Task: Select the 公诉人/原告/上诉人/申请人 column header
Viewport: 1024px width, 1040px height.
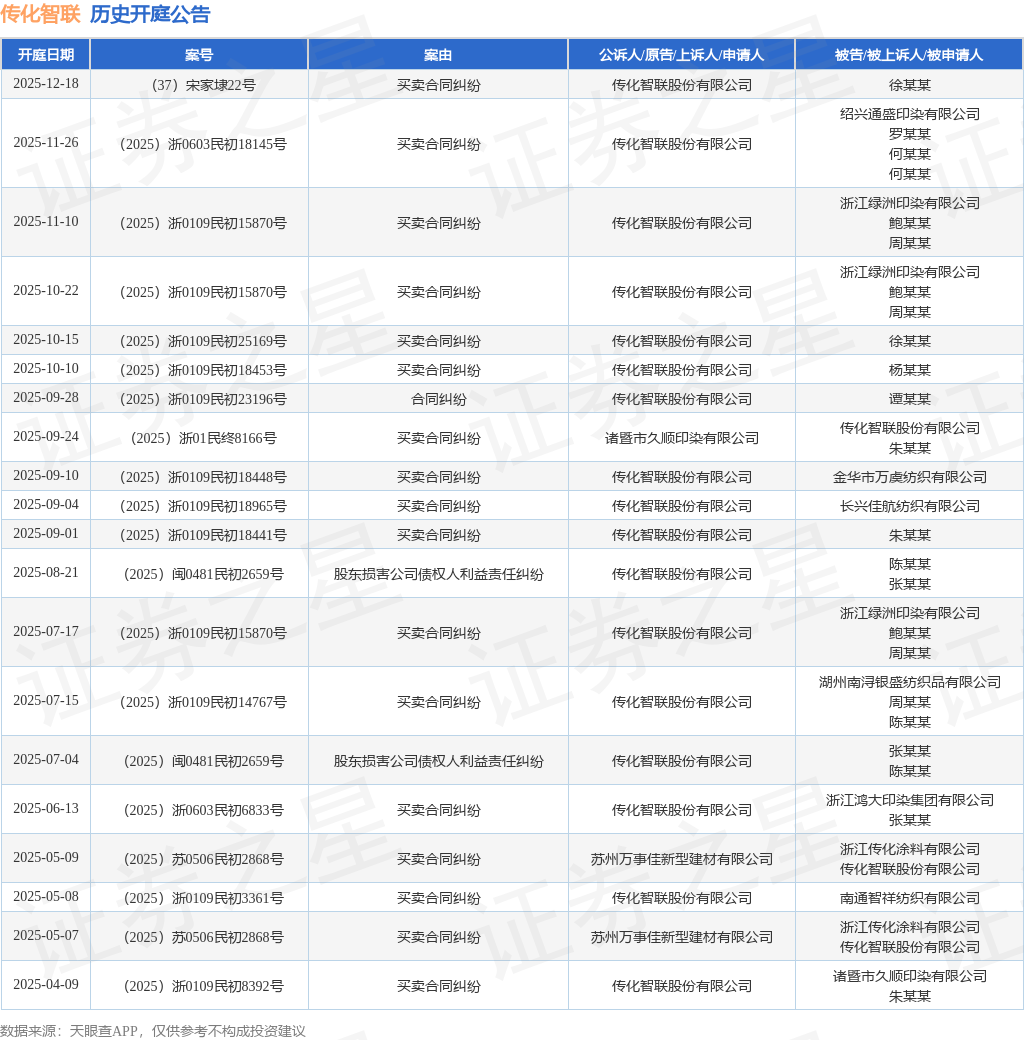Action: 681,54
